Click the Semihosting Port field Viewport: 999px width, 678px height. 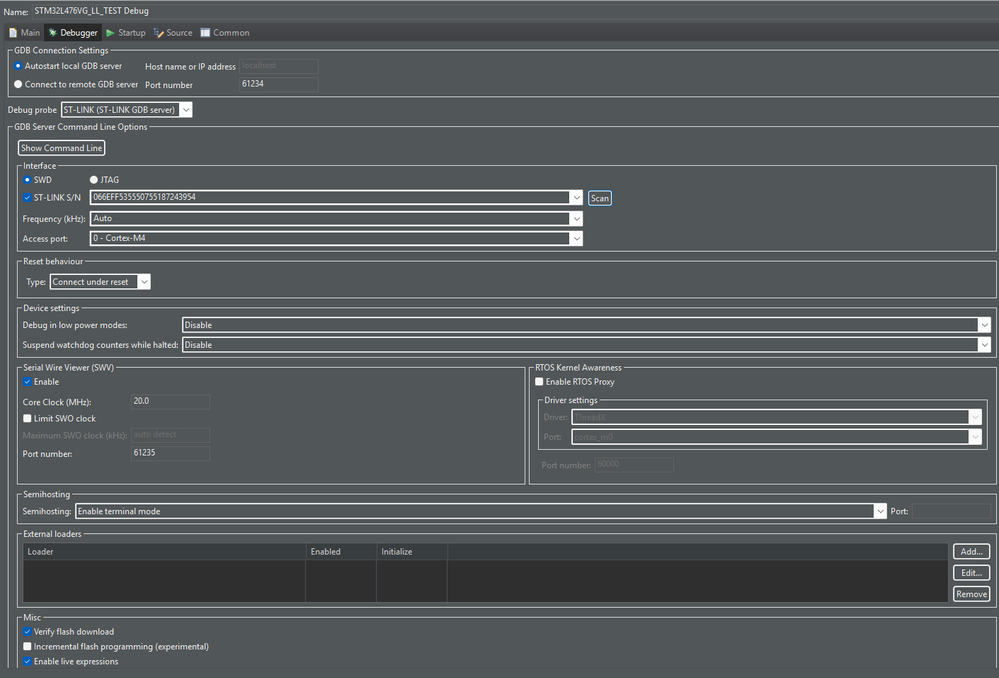[951, 511]
